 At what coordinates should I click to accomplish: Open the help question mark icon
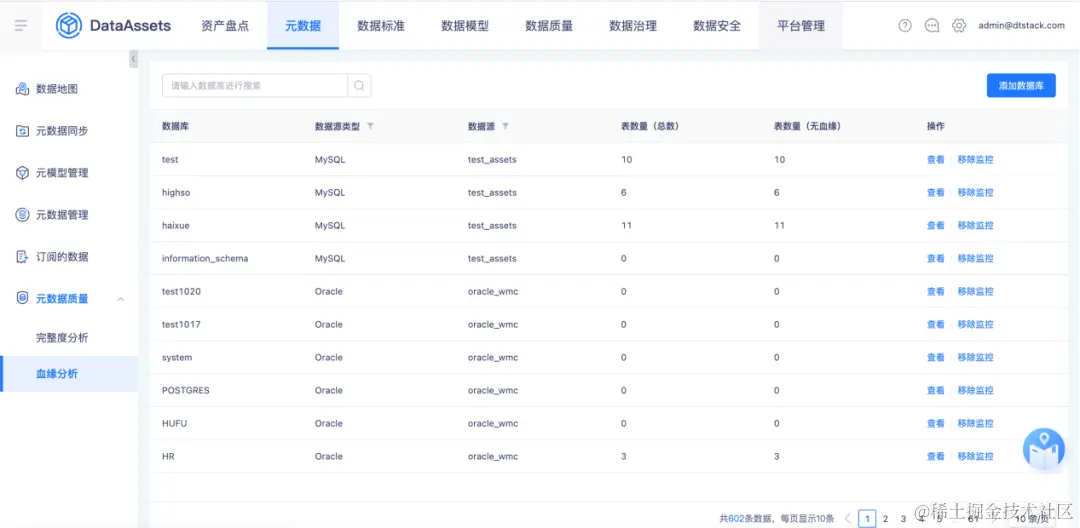coord(905,25)
